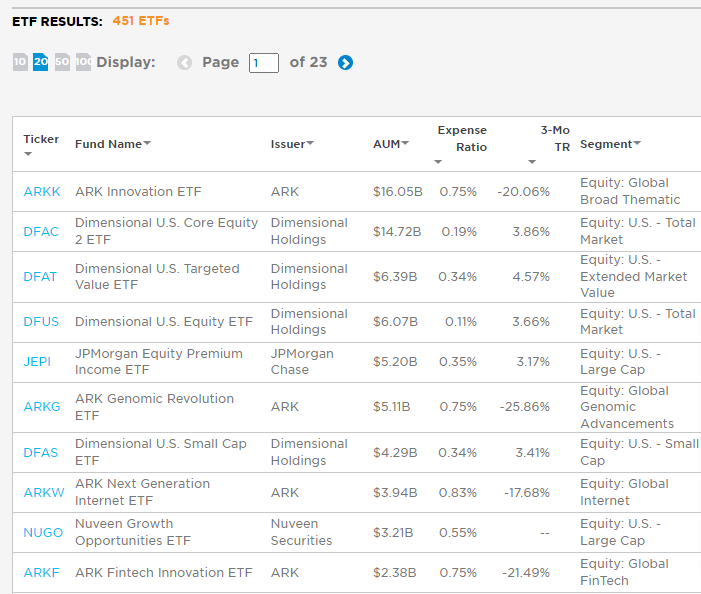Display 100 results per page

83,62
